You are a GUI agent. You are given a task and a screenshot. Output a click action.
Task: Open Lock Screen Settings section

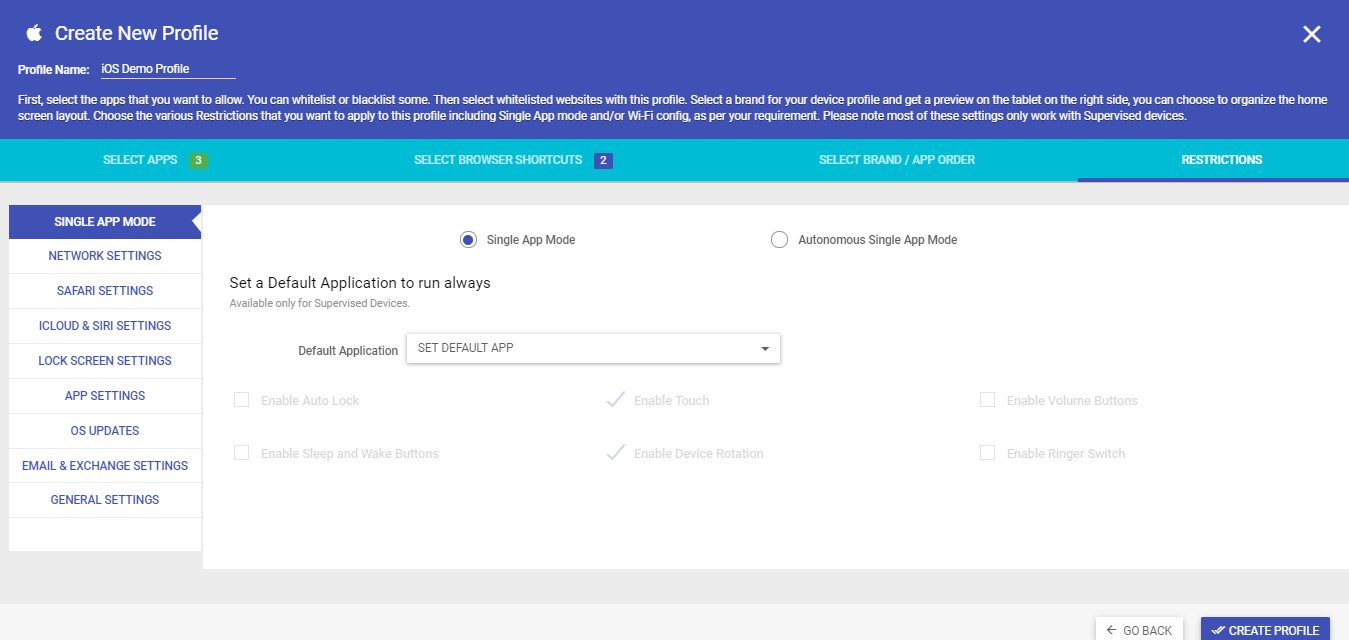105,361
